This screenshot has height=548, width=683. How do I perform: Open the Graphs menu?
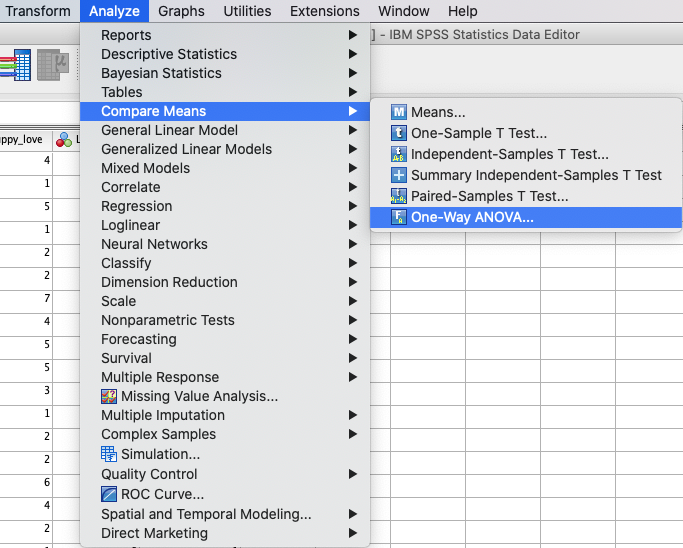[181, 11]
